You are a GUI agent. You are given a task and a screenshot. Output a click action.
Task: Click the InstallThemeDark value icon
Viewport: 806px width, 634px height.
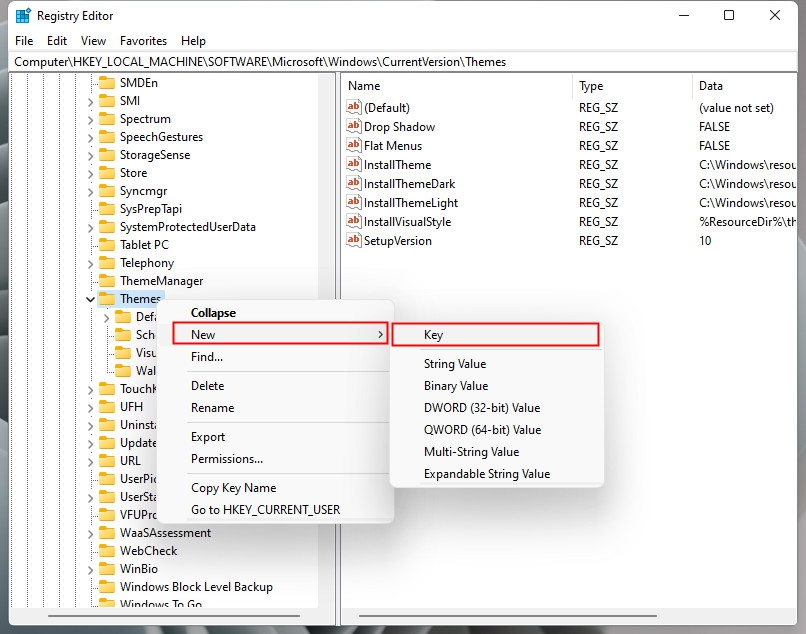click(x=353, y=183)
